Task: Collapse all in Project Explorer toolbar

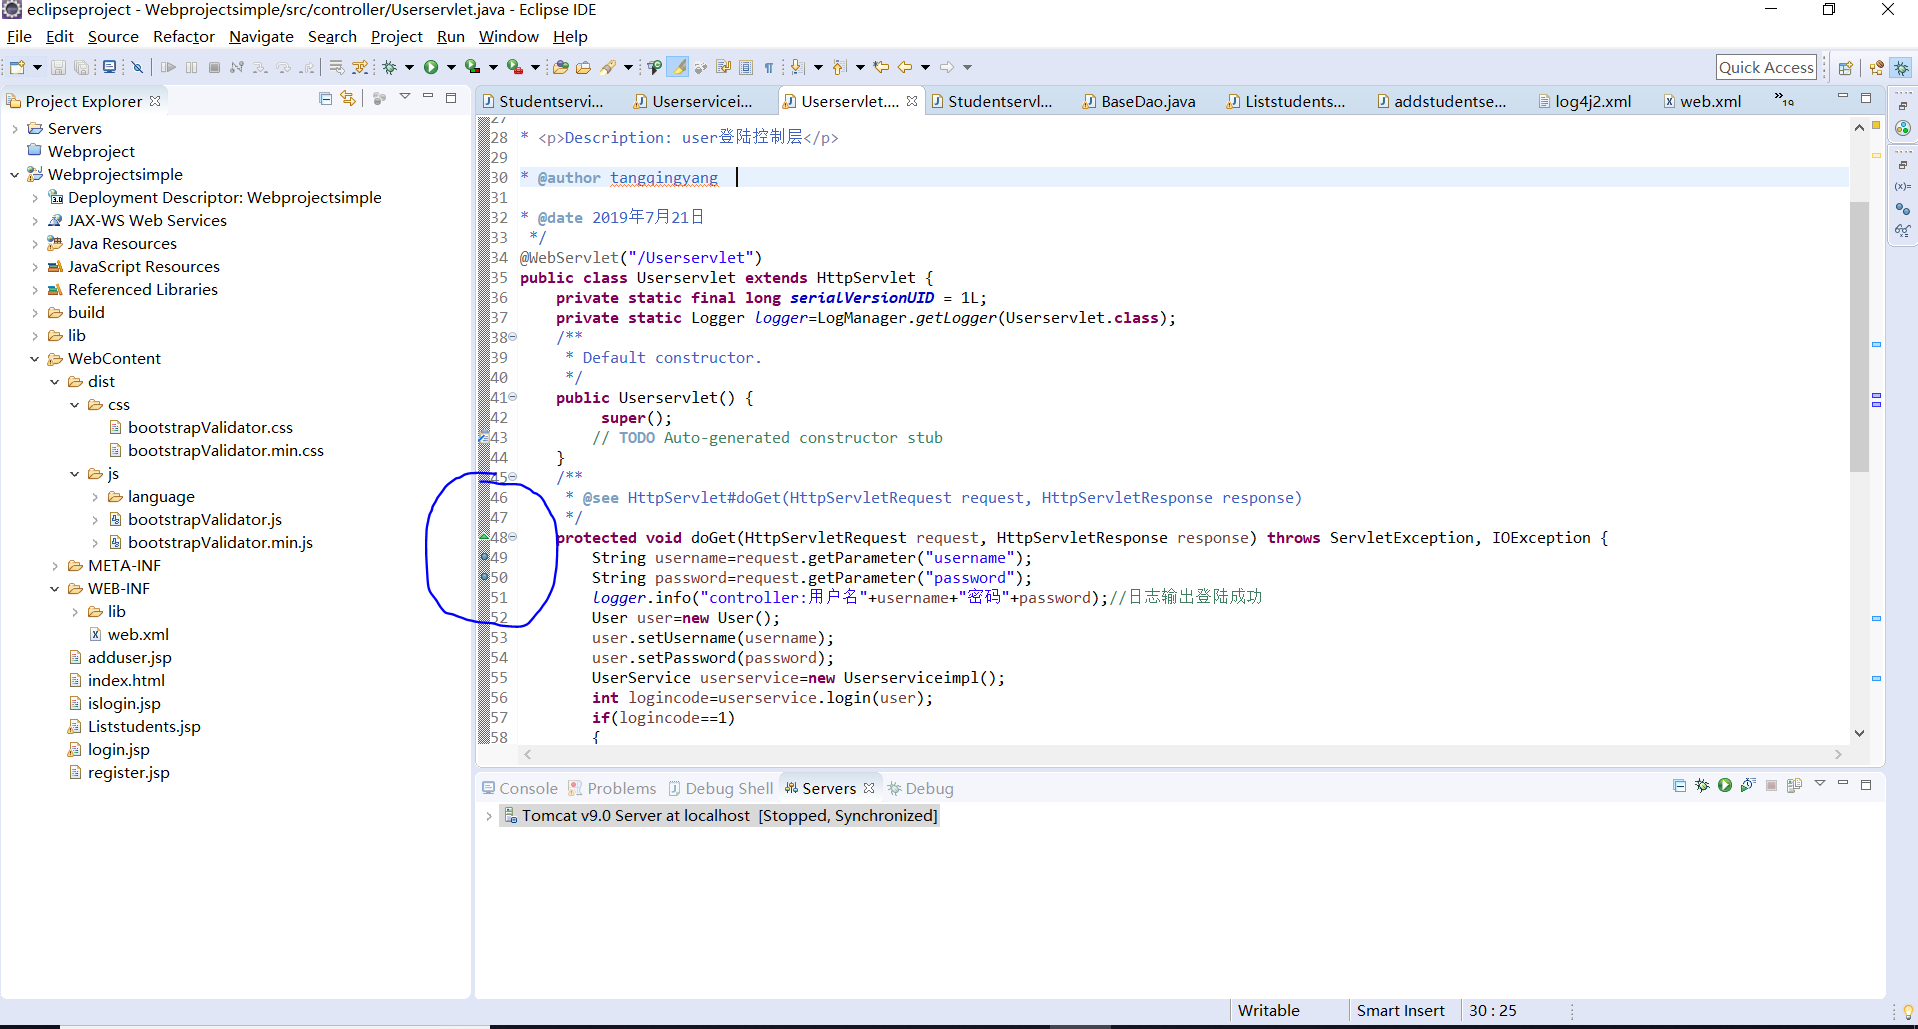Action: tap(325, 98)
